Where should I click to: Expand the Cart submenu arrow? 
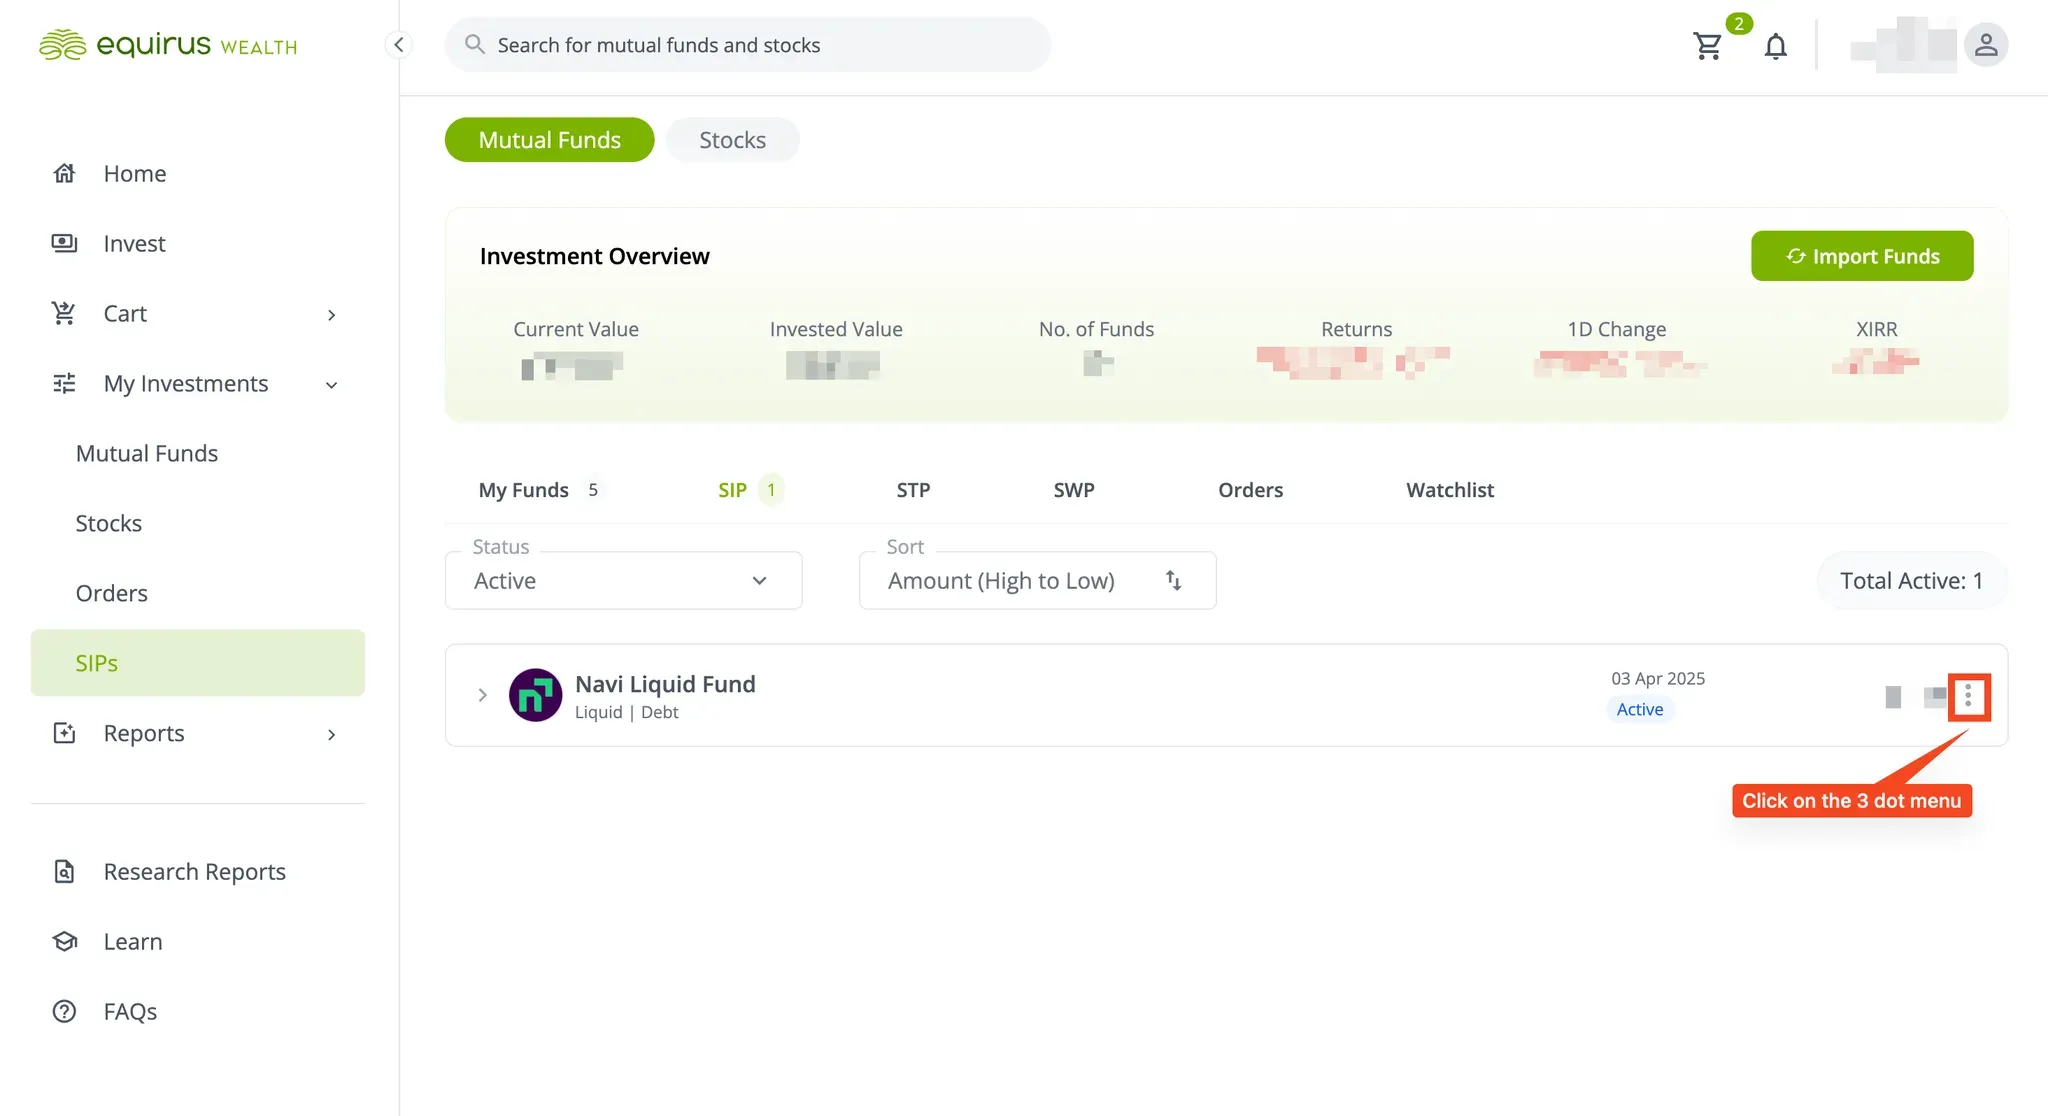click(332, 315)
